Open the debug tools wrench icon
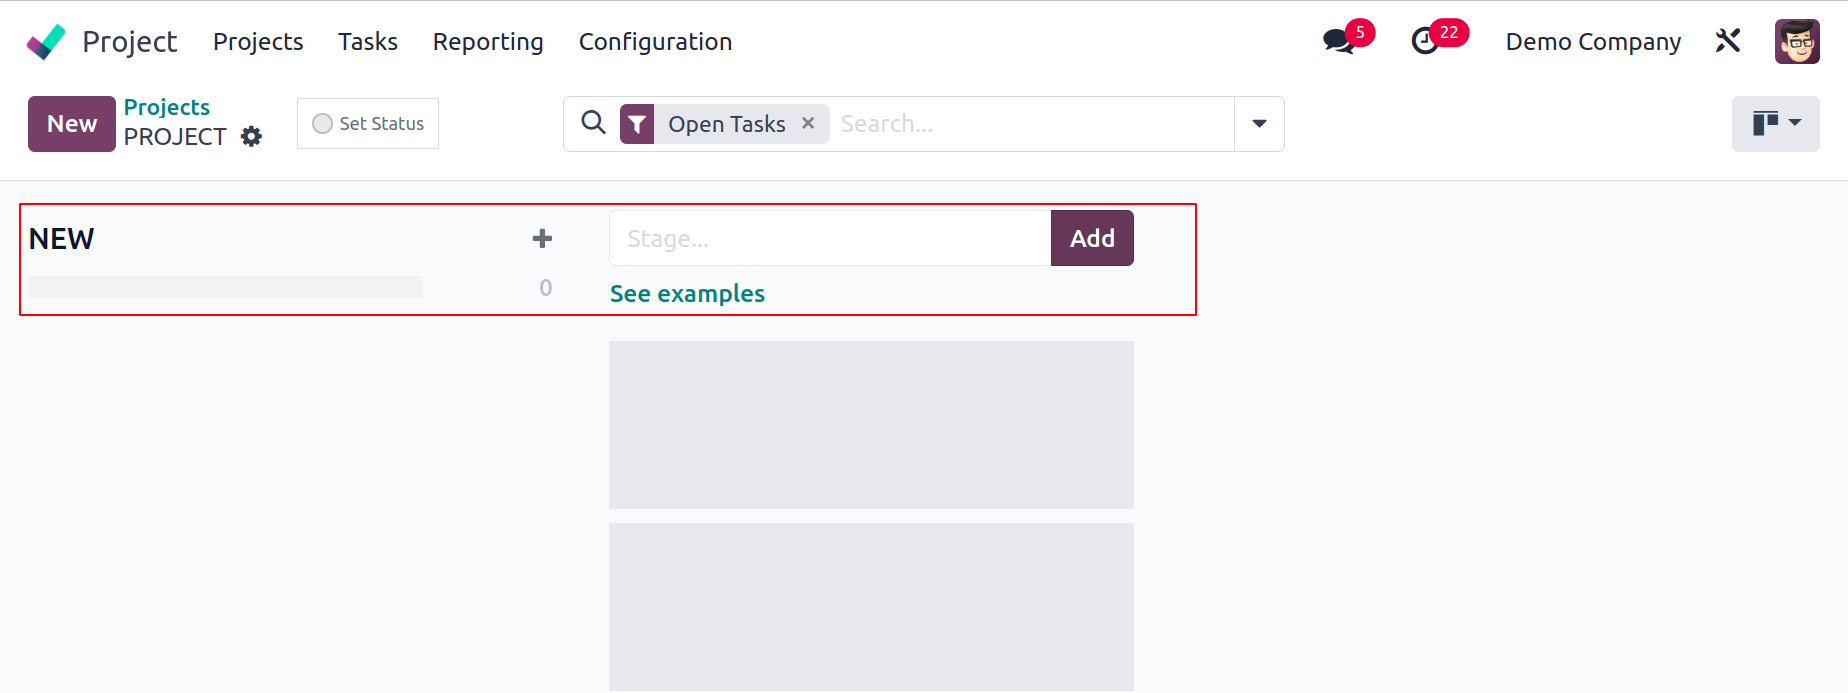Viewport: 1848px width, 693px height. (1728, 41)
